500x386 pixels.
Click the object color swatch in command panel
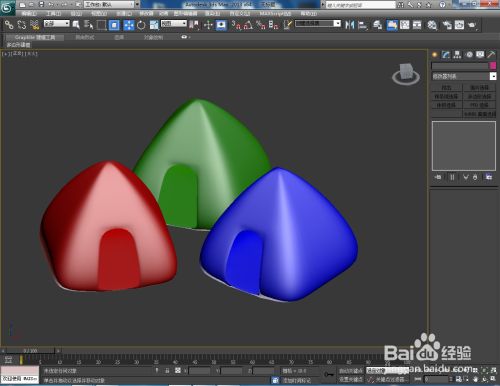click(x=493, y=66)
